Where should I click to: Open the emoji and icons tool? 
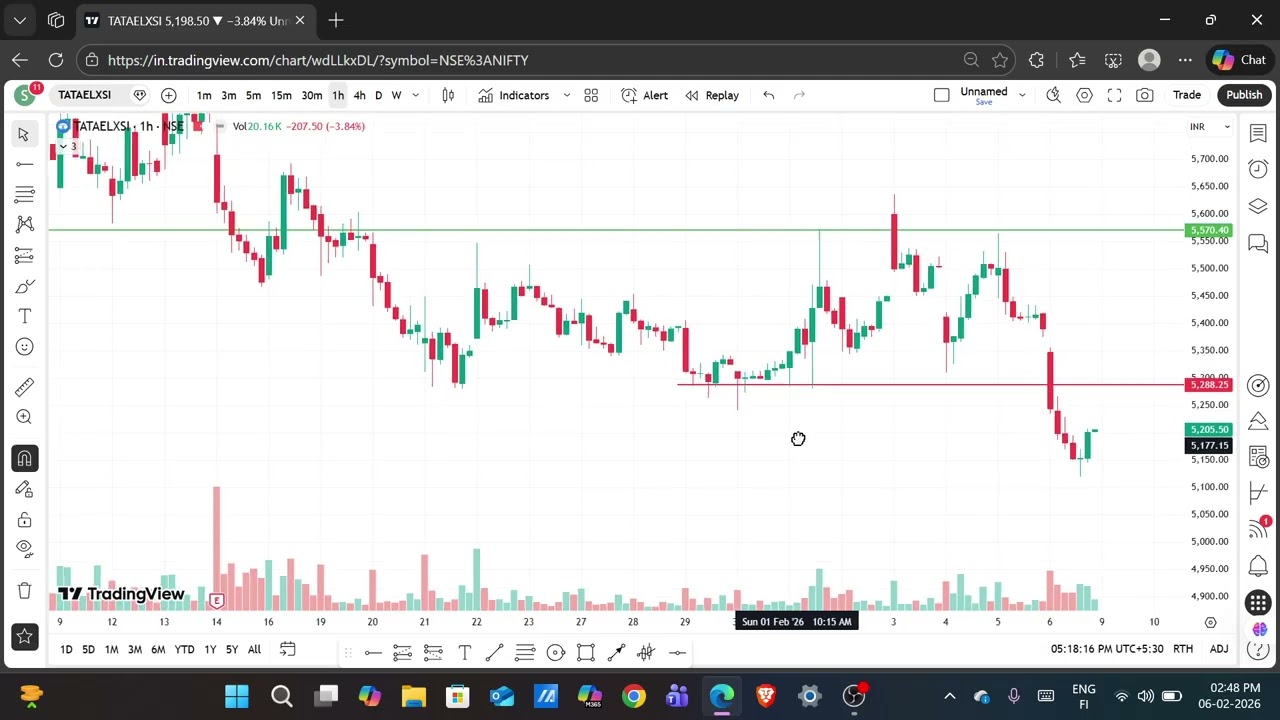[24, 347]
